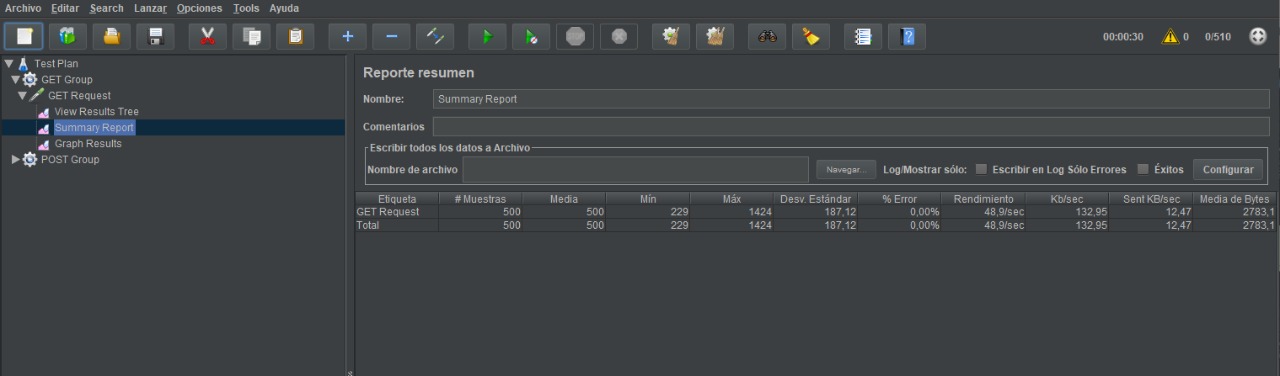Sort table by the # Muestras column header
The image size is (1280, 376).
480,199
